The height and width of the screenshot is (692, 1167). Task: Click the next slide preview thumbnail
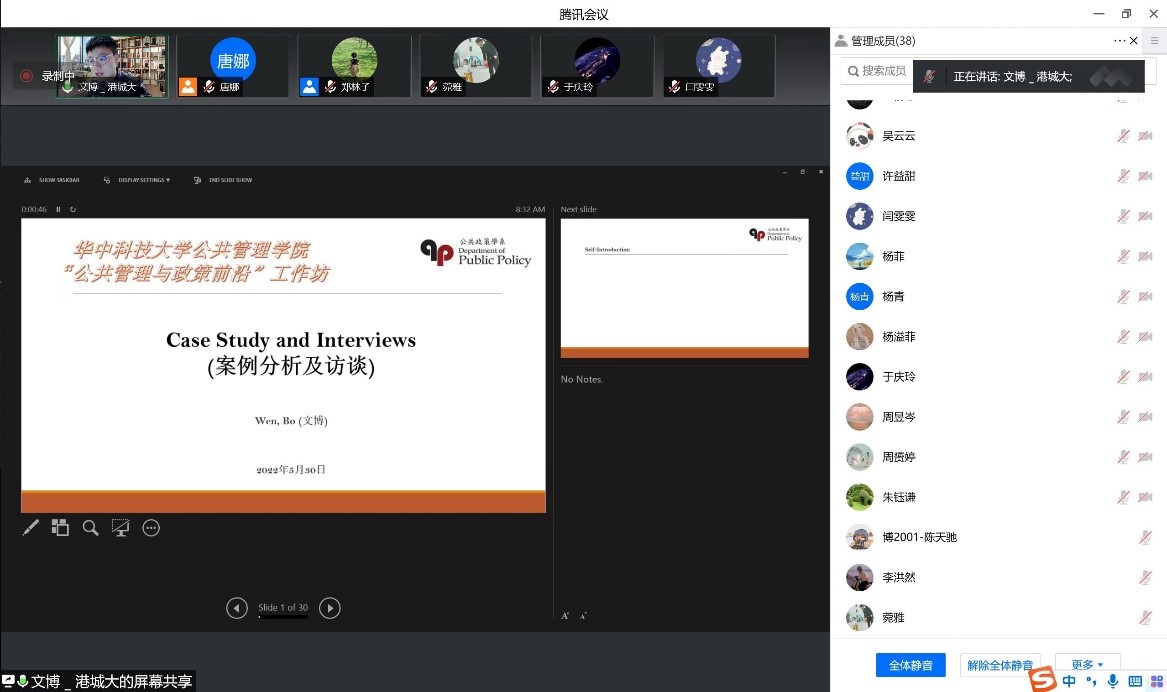pos(684,288)
